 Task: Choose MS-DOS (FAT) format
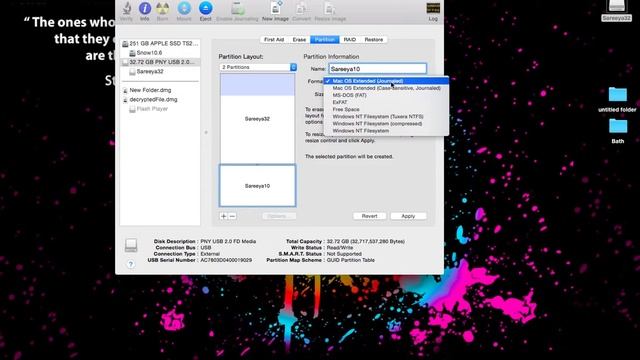386,95
